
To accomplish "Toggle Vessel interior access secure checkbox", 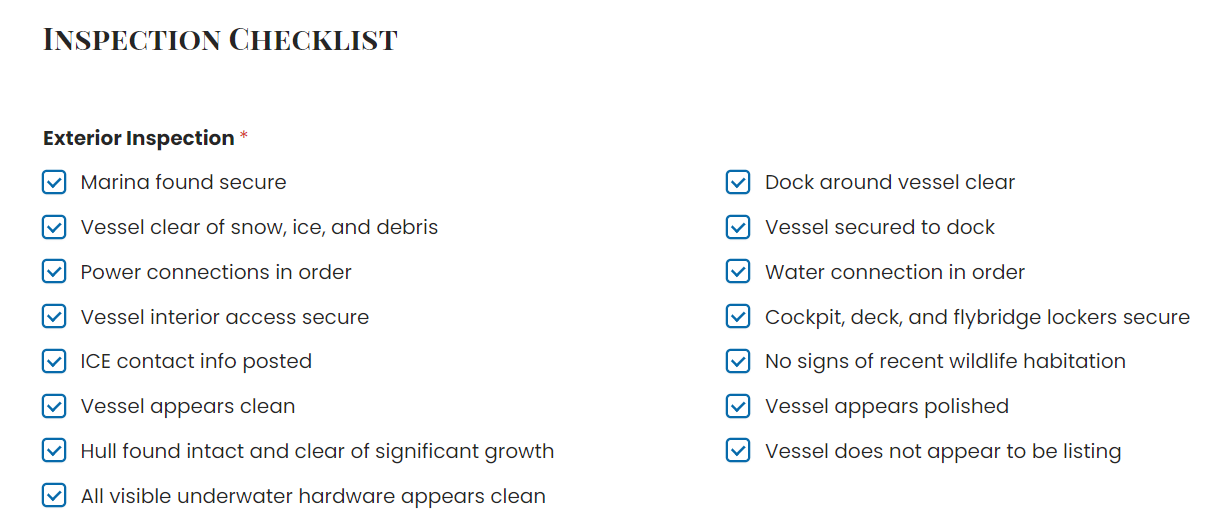I will 54,317.
